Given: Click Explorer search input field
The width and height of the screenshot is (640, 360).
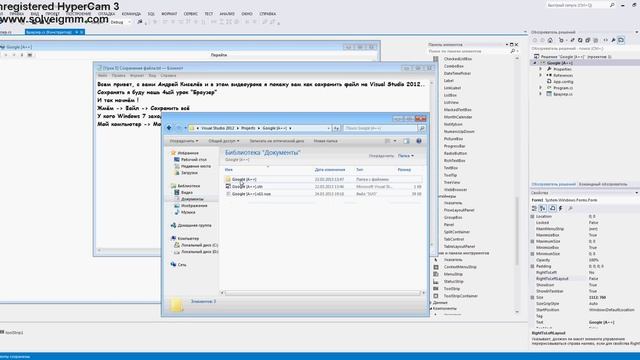Looking at the screenshot, I should (380, 129).
